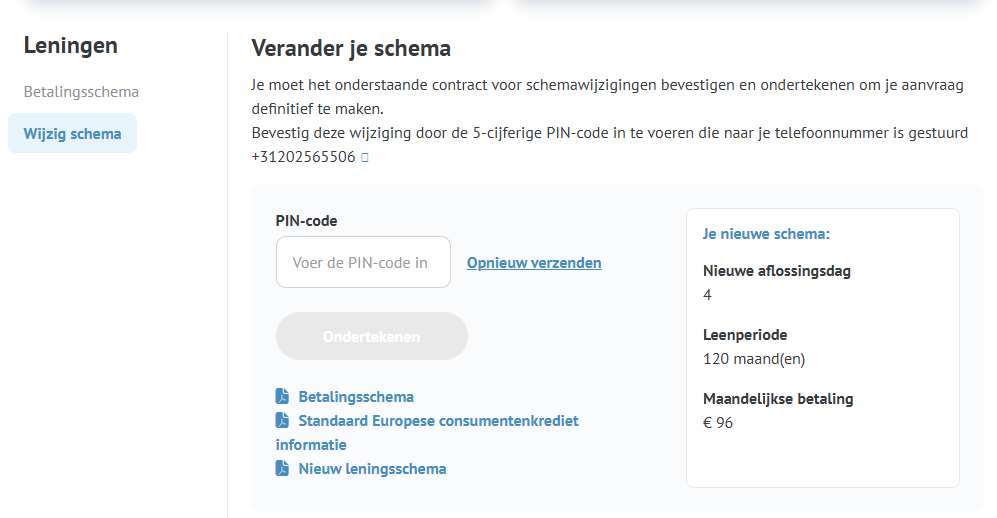Focus the PIN-code input field
The height and width of the screenshot is (518, 997).
363,262
